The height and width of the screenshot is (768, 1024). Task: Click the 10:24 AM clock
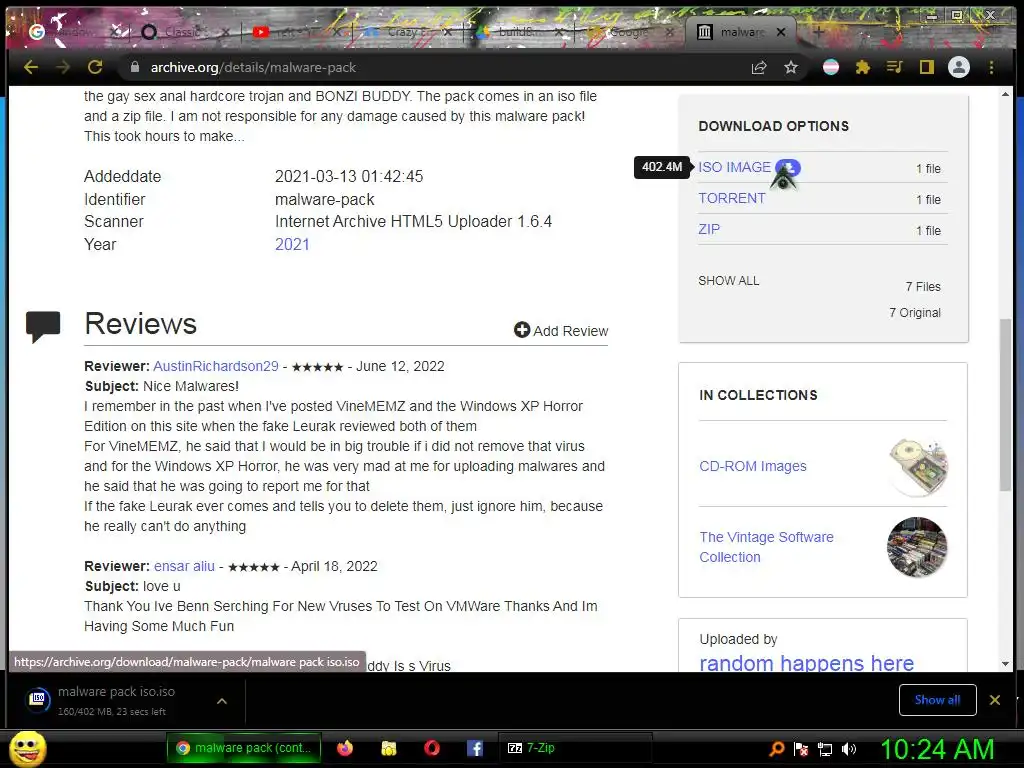pos(938,749)
